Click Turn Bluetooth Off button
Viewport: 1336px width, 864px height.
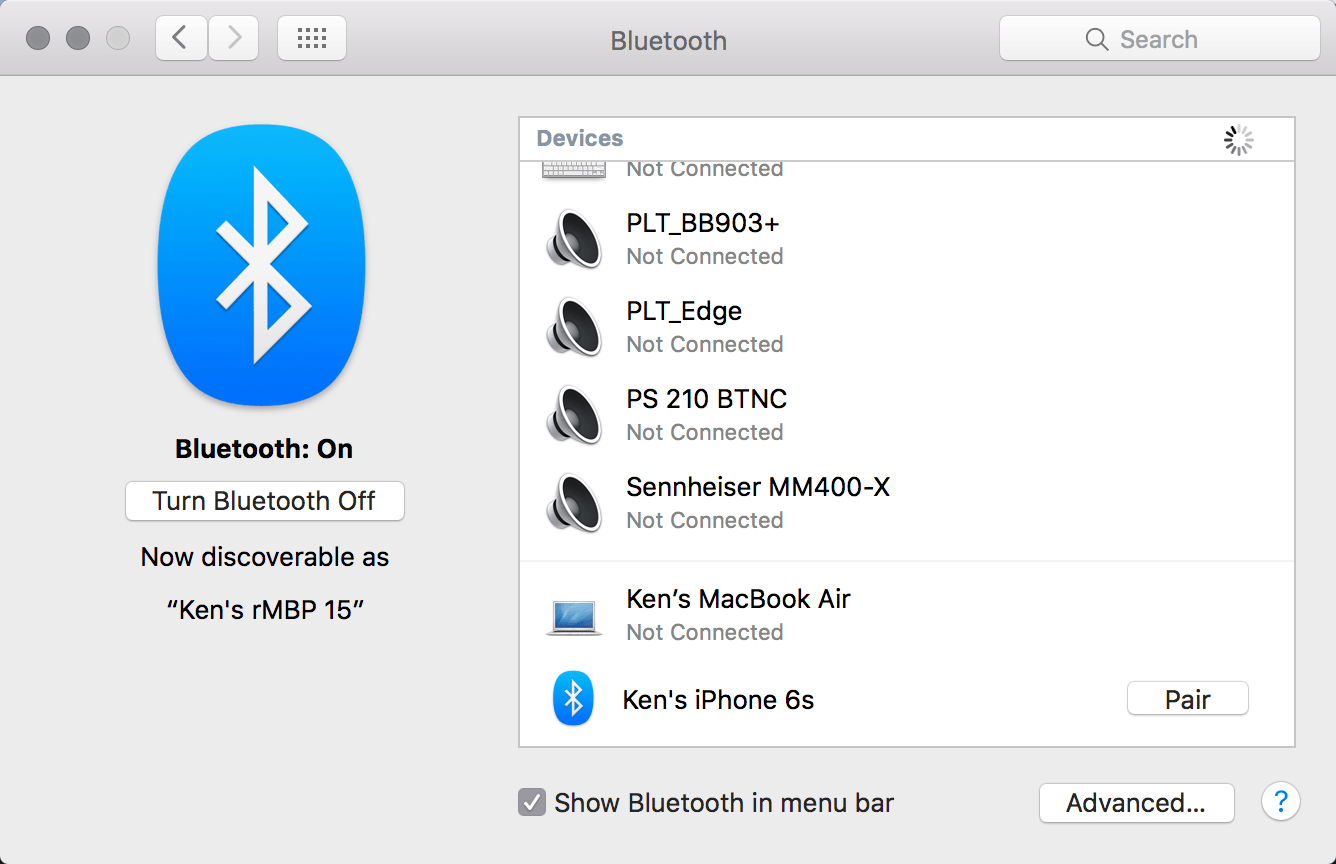click(264, 501)
